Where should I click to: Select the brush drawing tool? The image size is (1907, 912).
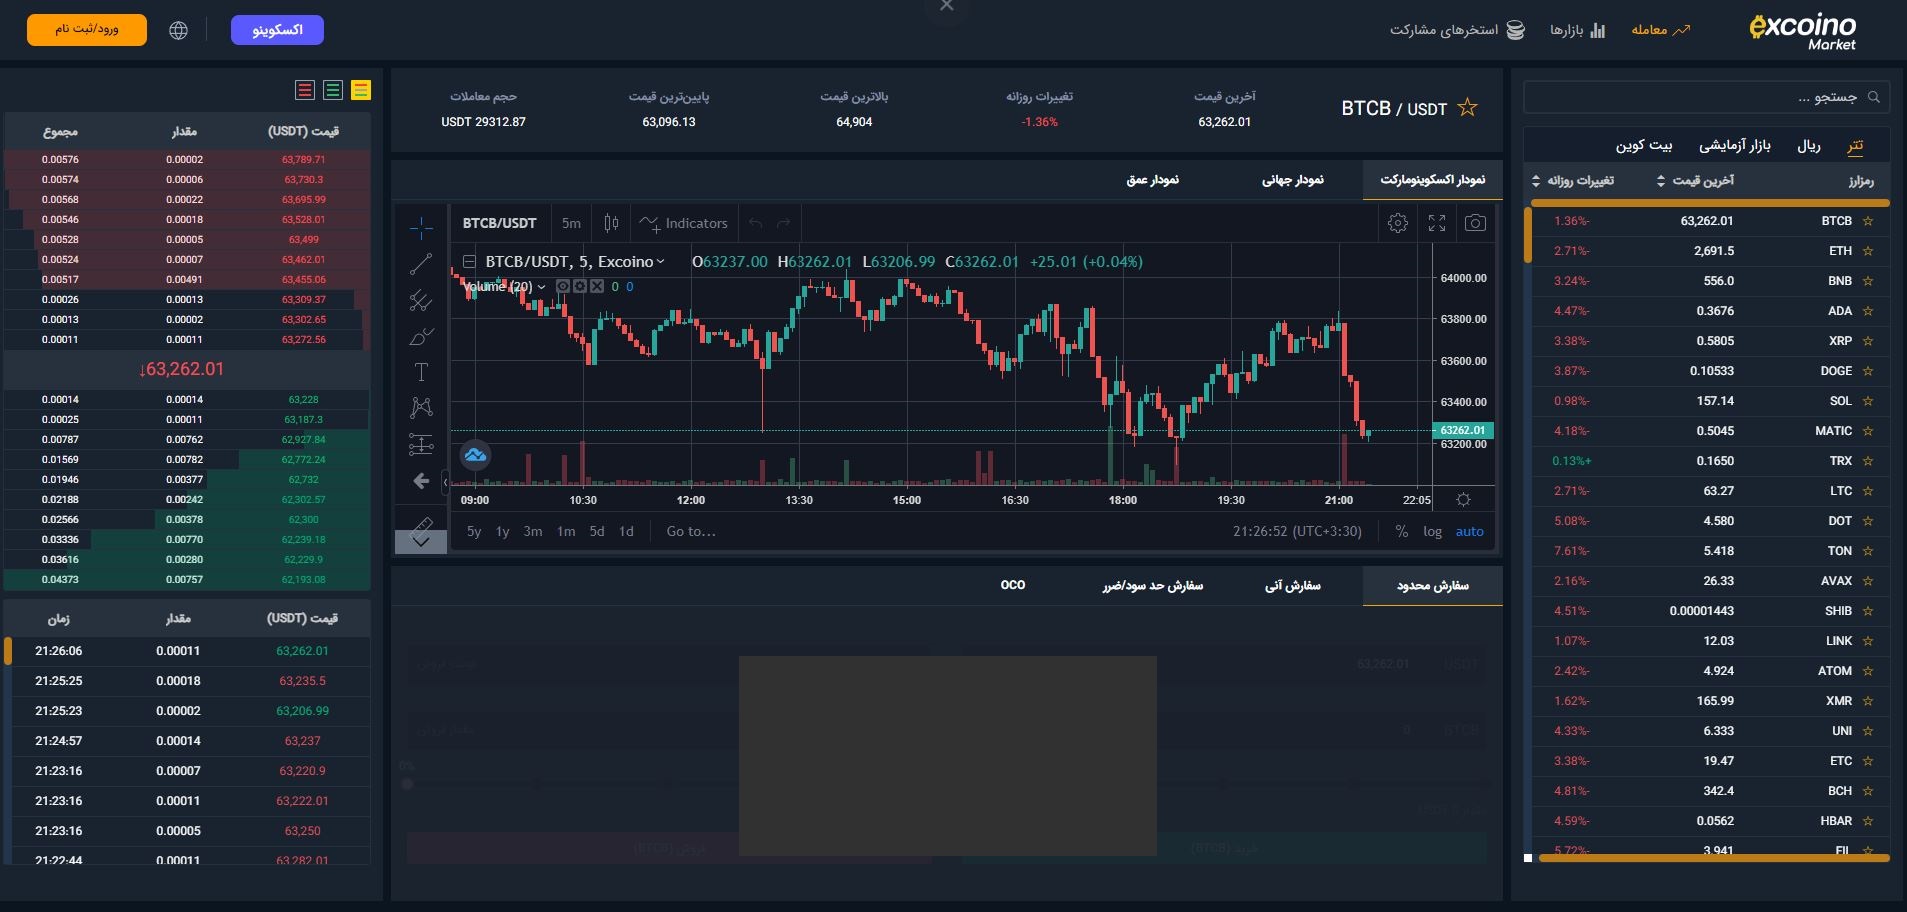point(421,336)
